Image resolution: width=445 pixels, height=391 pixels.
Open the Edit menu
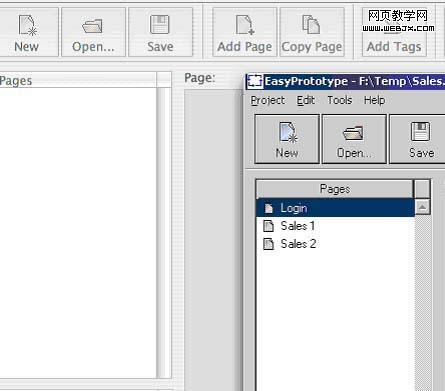306,100
